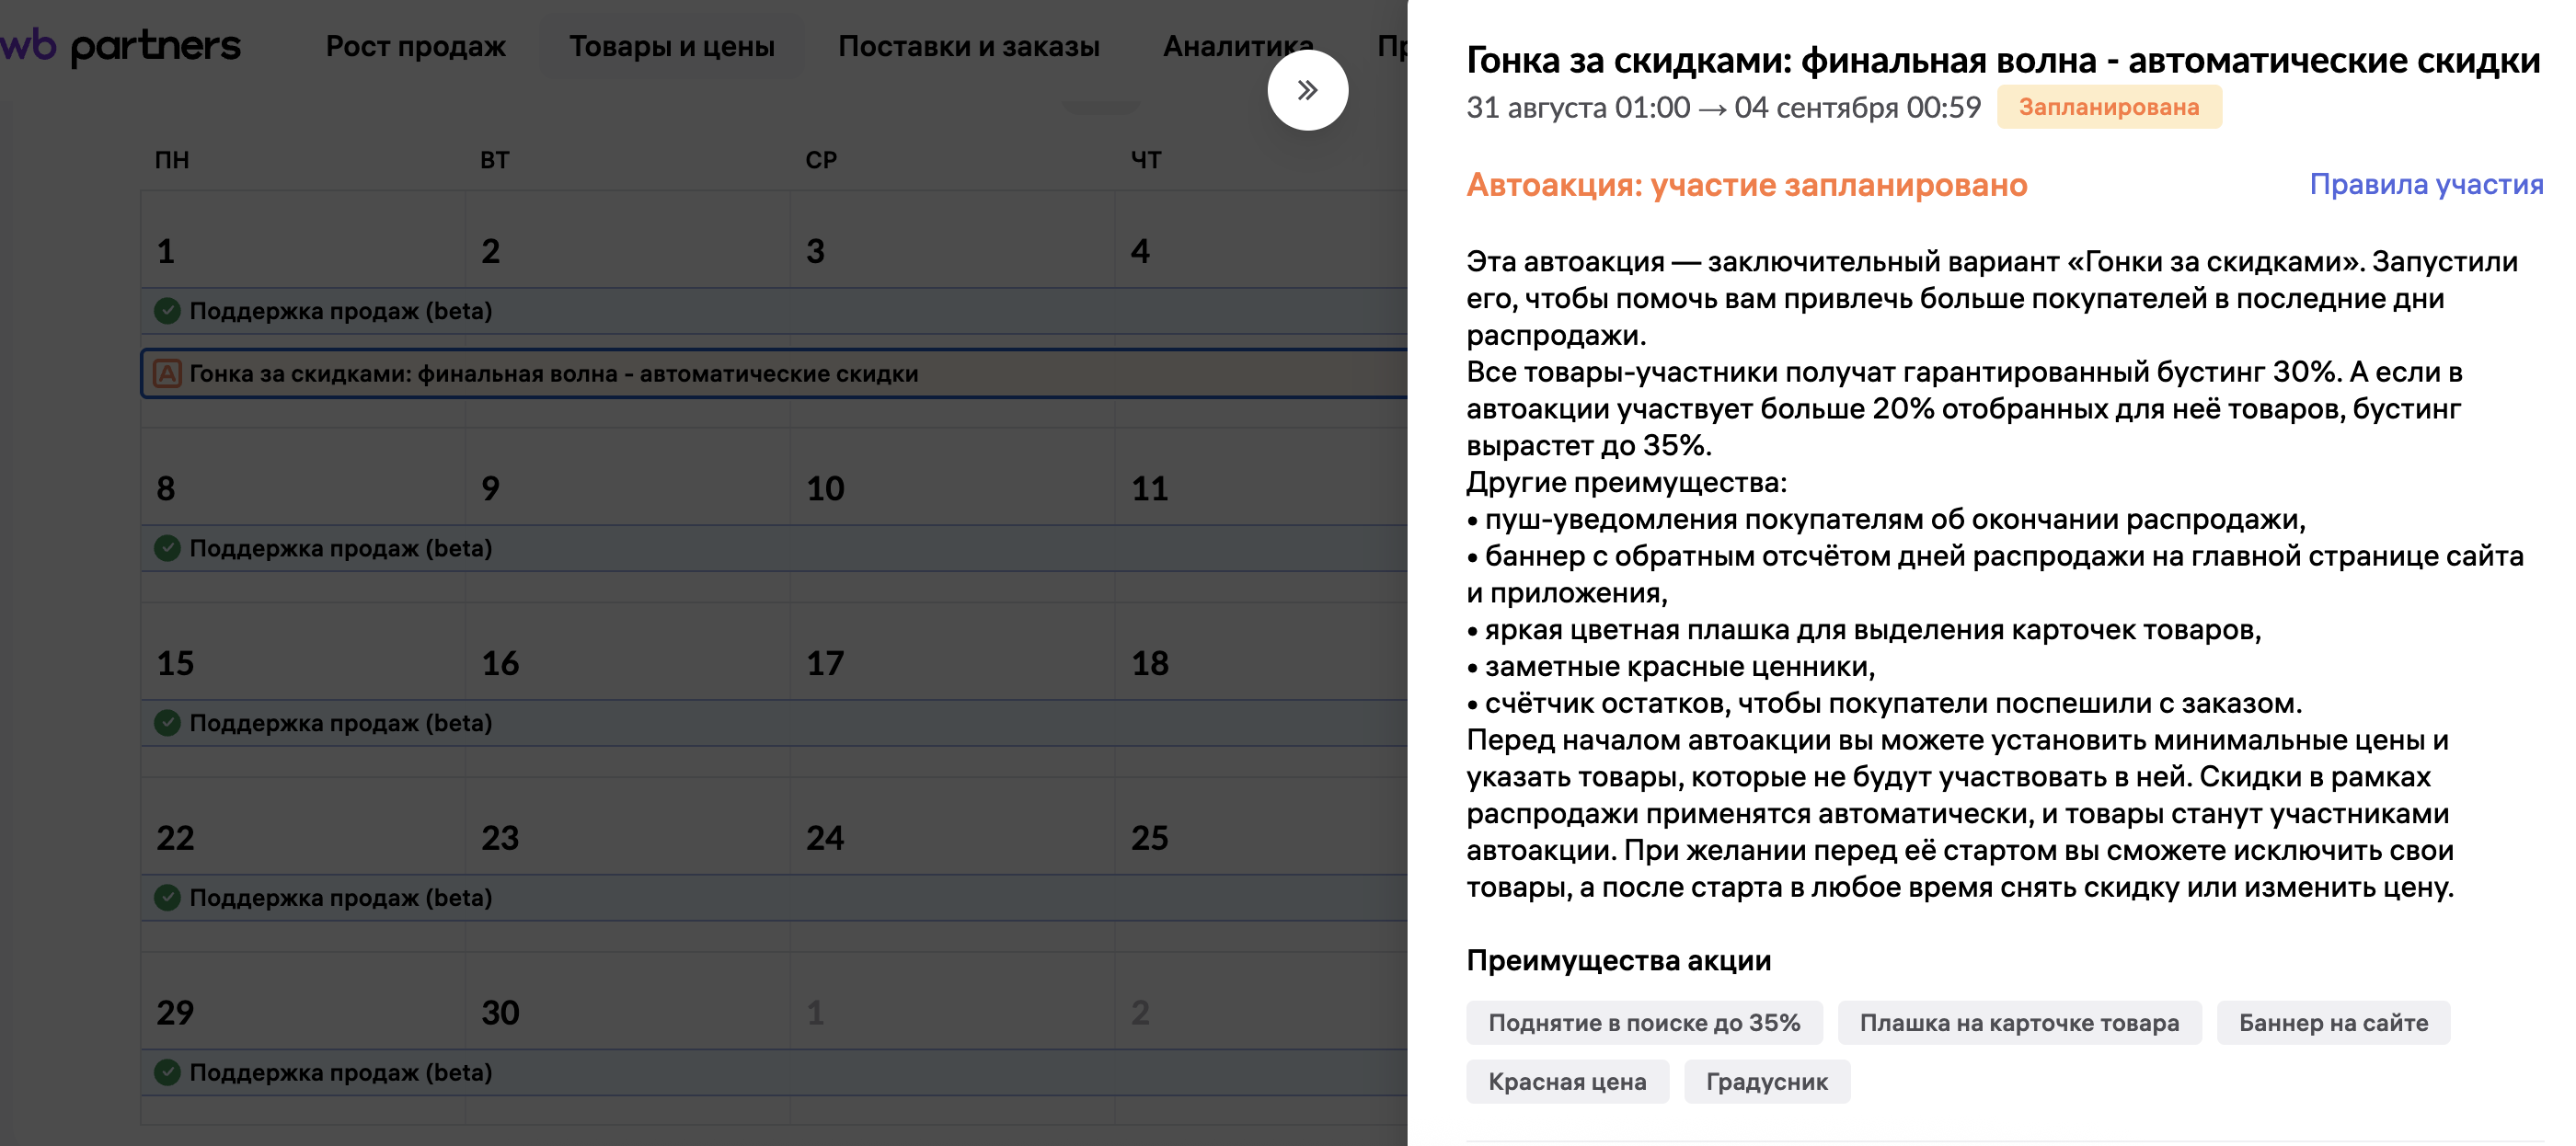Click the panel title Гонка за скидками
This screenshot has height=1146, width=2576.
pyautogui.click(x=2002, y=60)
